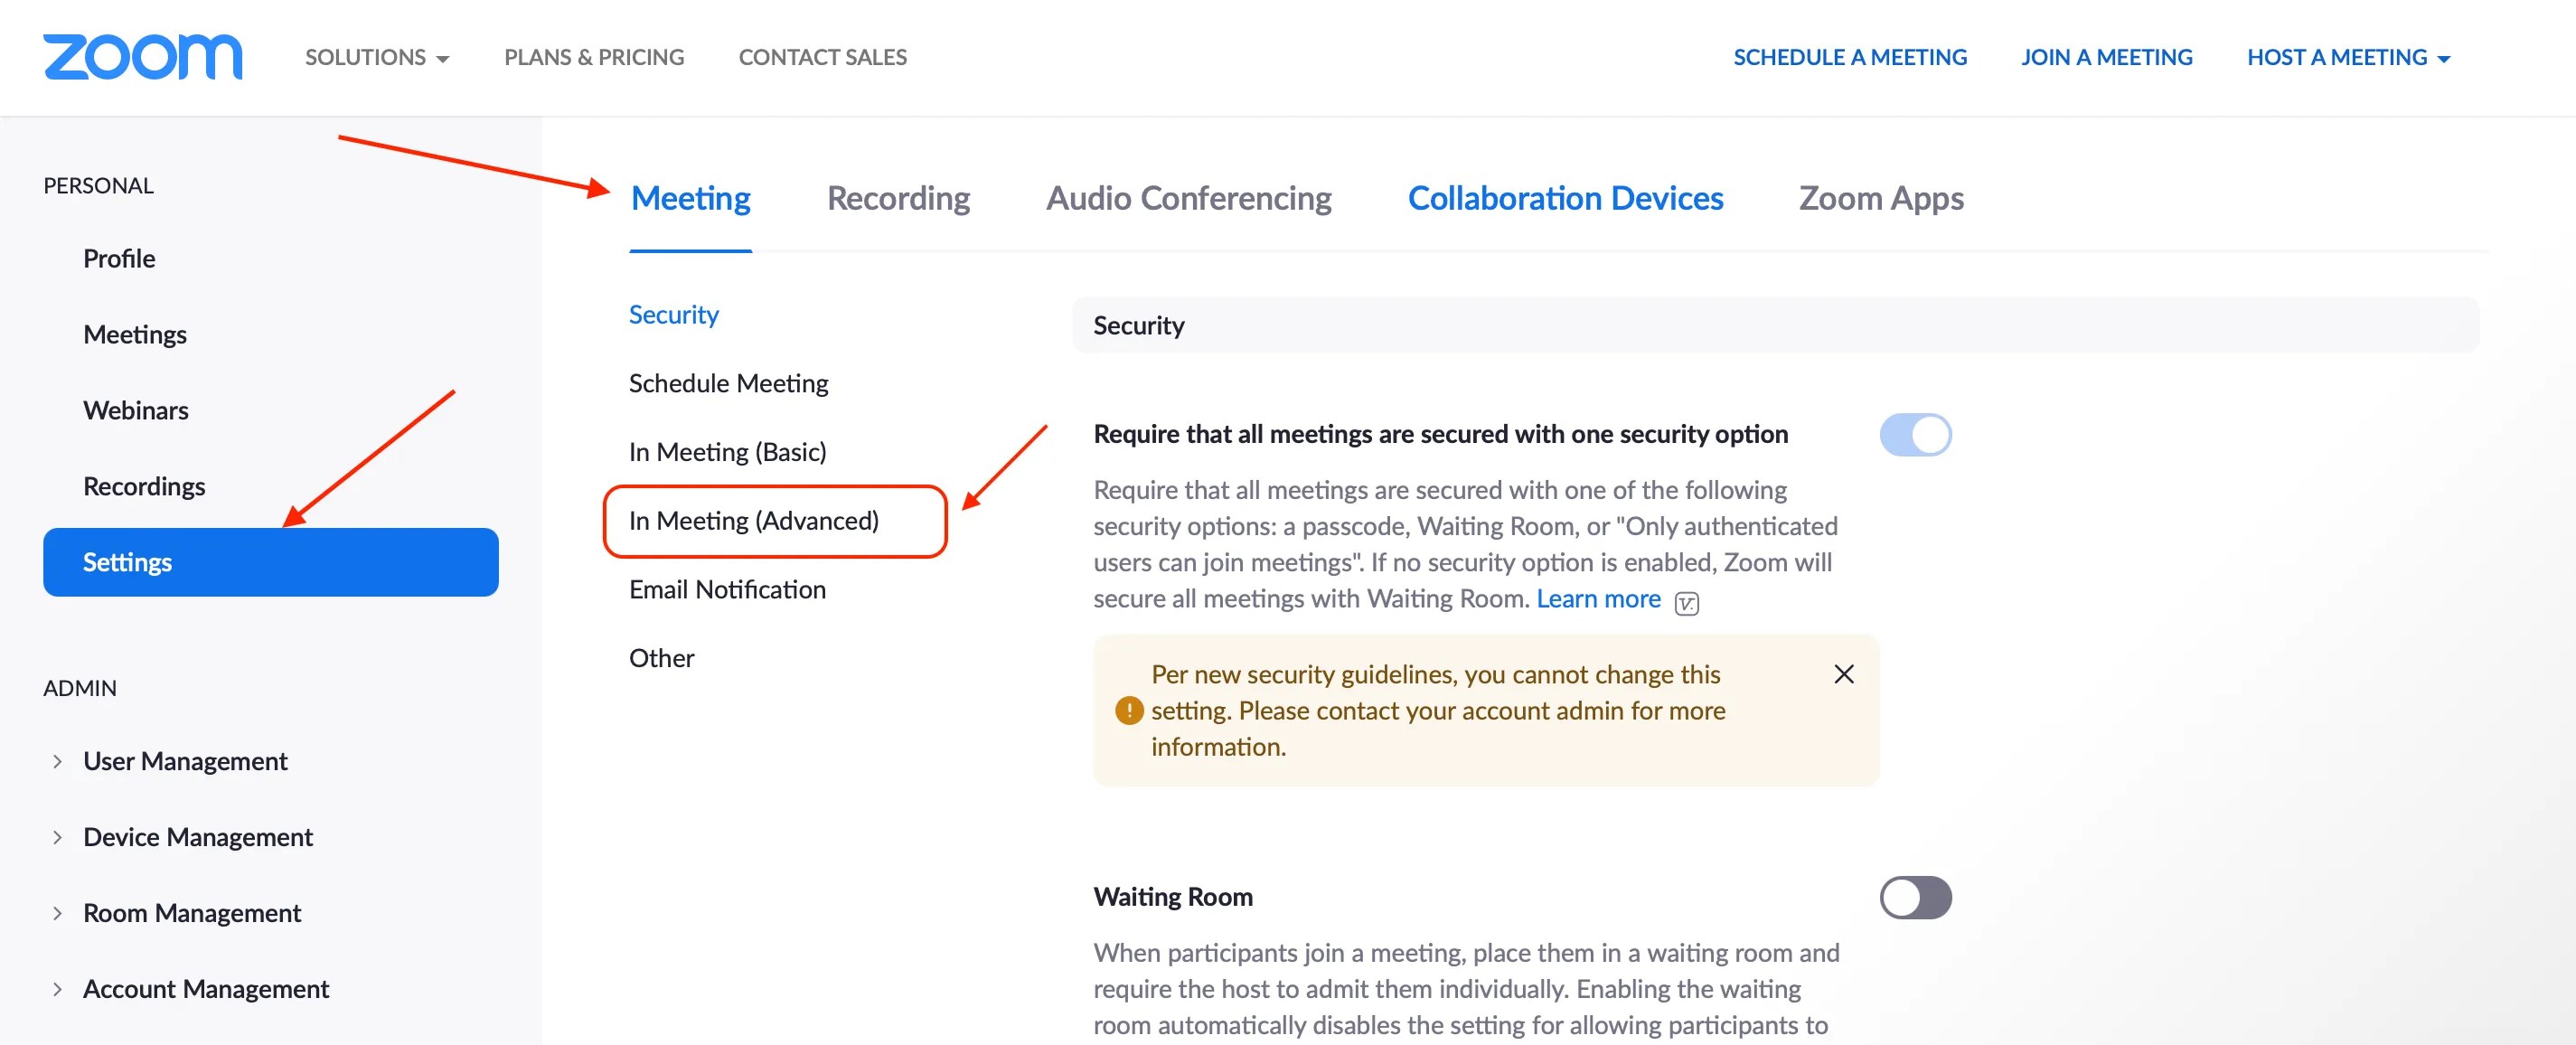This screenshot has width=2576, height=1045.
Task: Click Schedule a Meeting
Action: pos(1850,57)
